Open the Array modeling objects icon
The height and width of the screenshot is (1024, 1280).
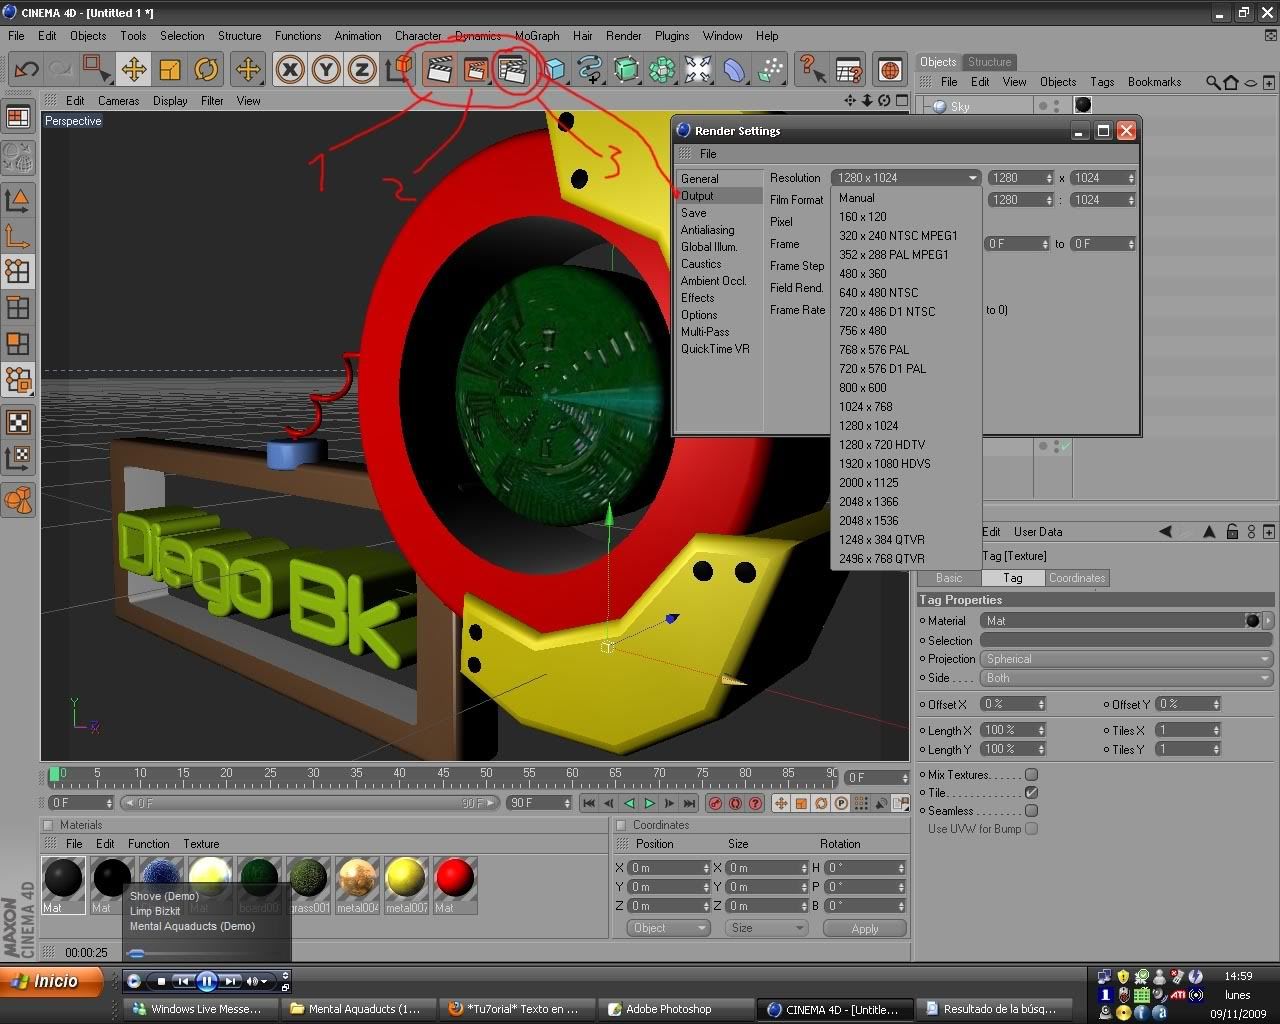click(662, 69)
